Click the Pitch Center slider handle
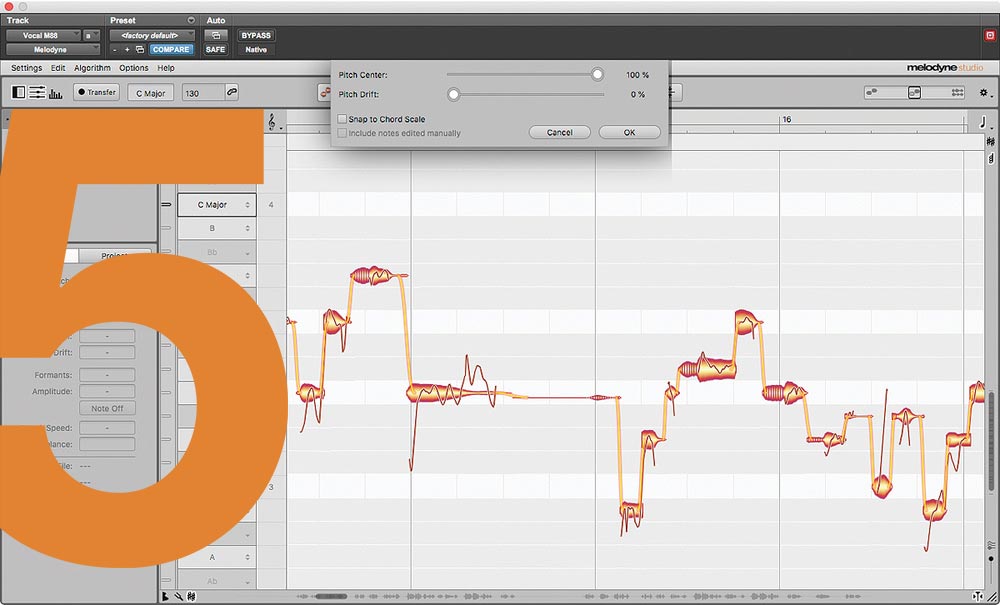The height and width of the screenshot is (605, 1000). pyautogui.click(x=598, y=73)
